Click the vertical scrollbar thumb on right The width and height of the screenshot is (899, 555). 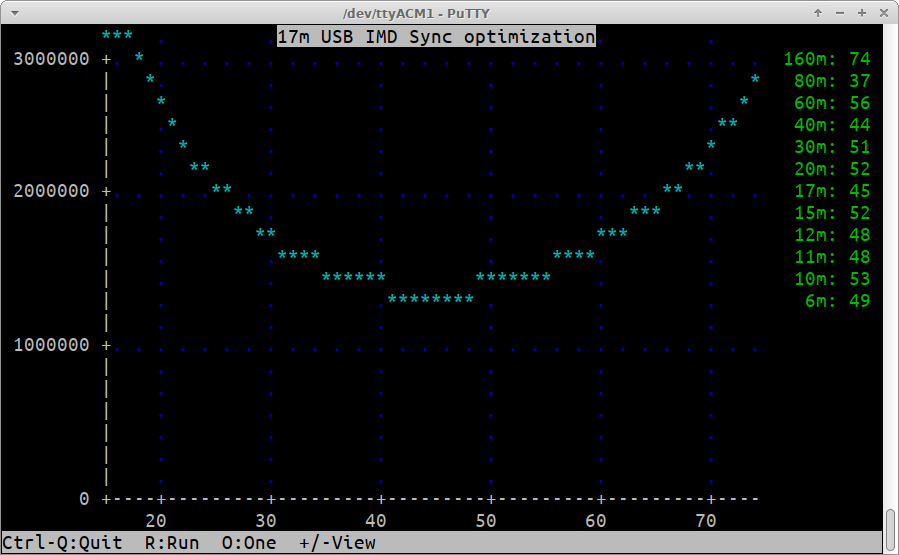[890, 530]
